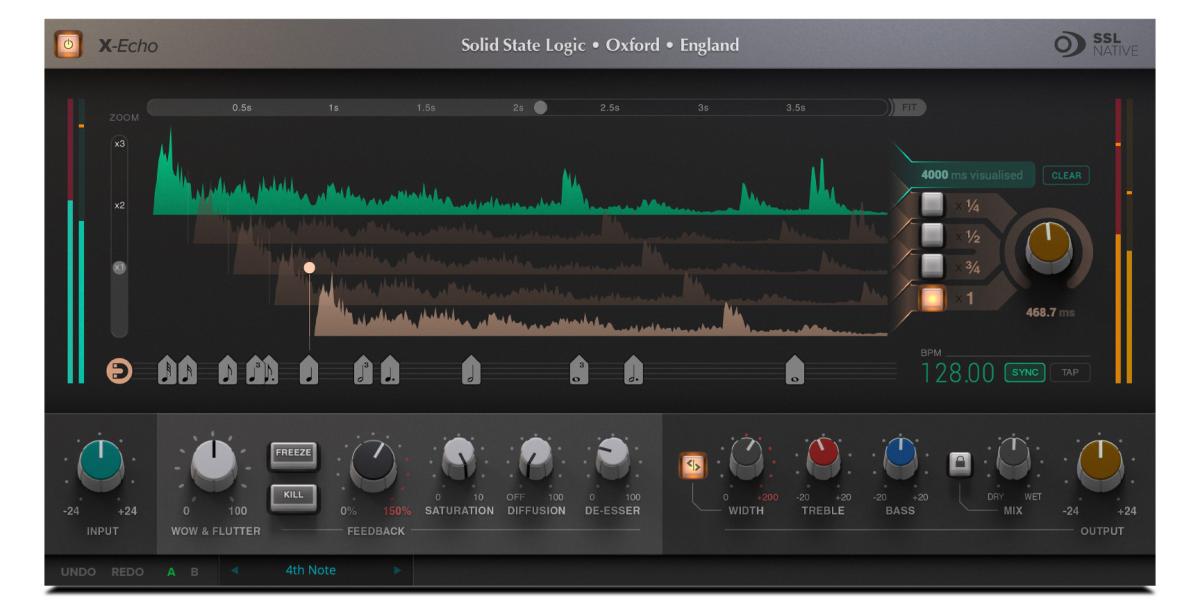Select the plain 8th note marker

(227, 371)
